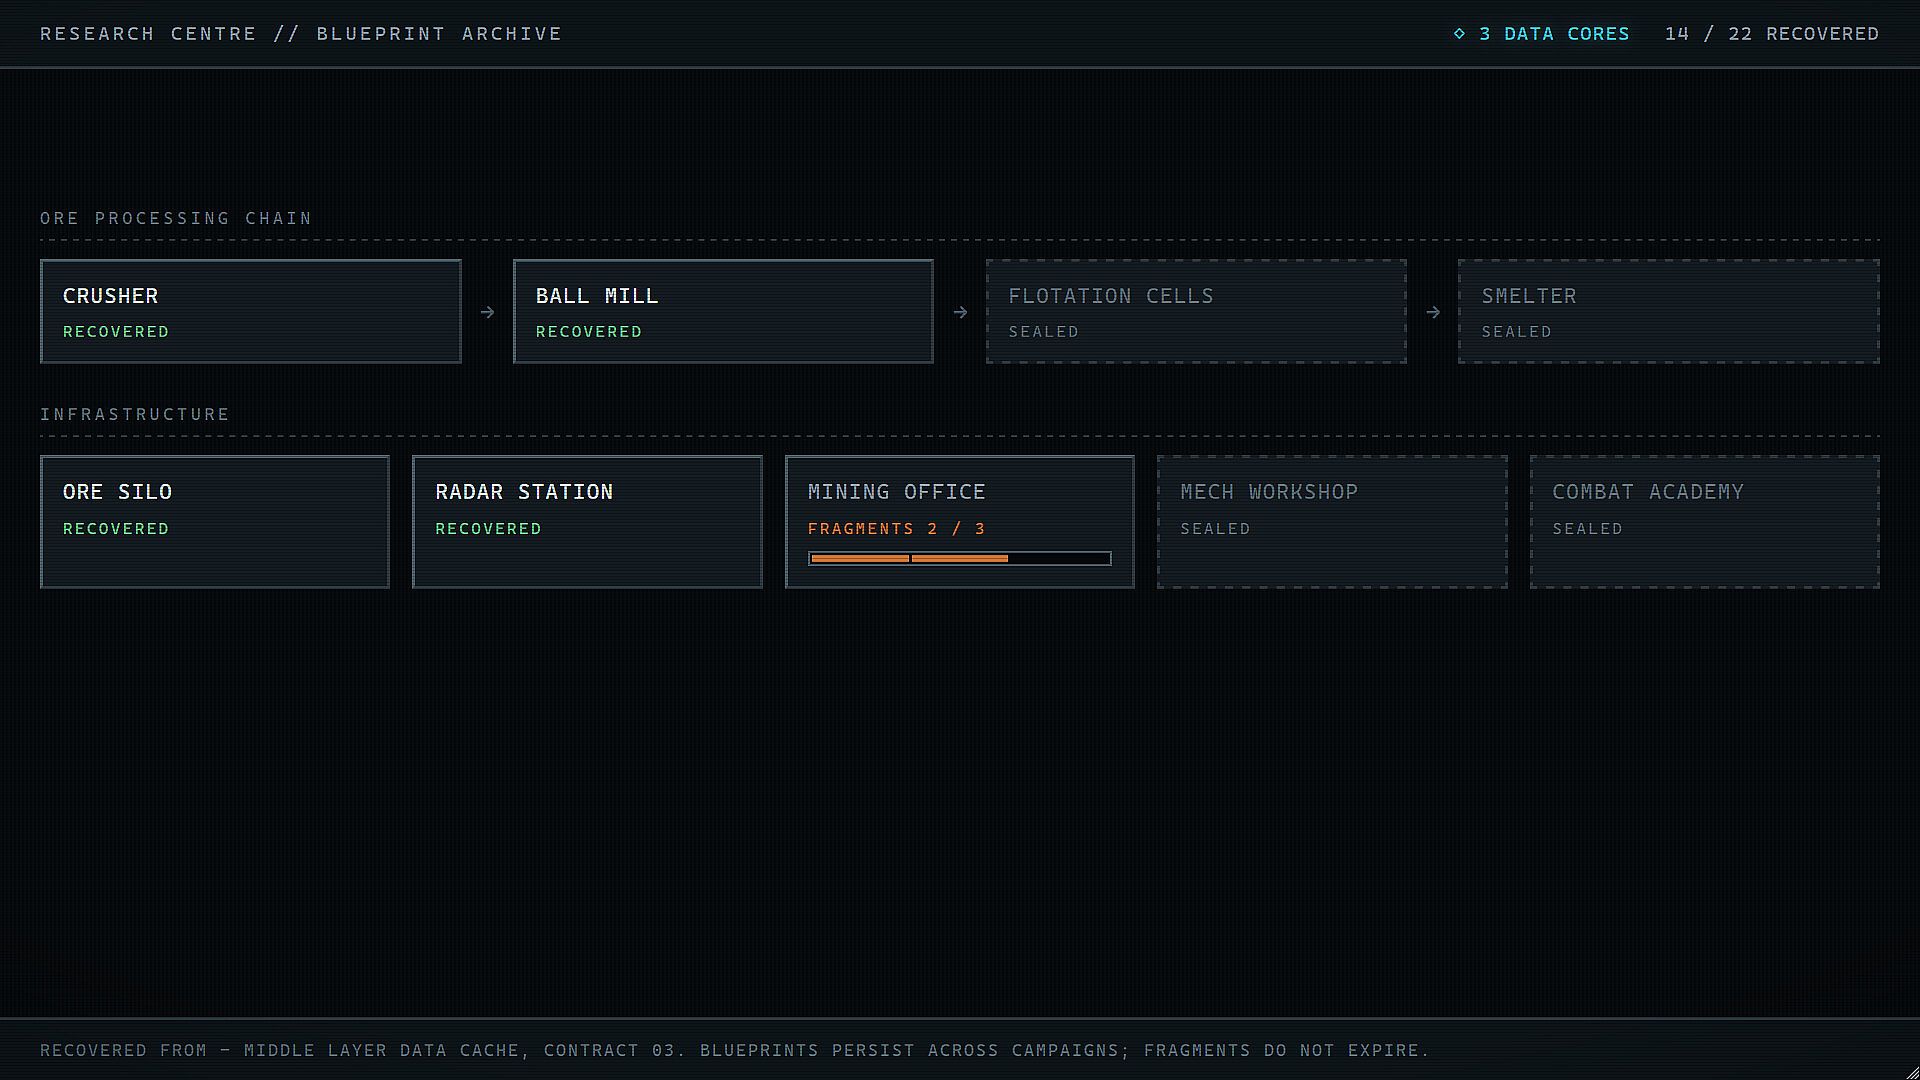
Task: Click the SEALED status under Combat Academy
Action: pyautogui.click(x=1588, y=528)
